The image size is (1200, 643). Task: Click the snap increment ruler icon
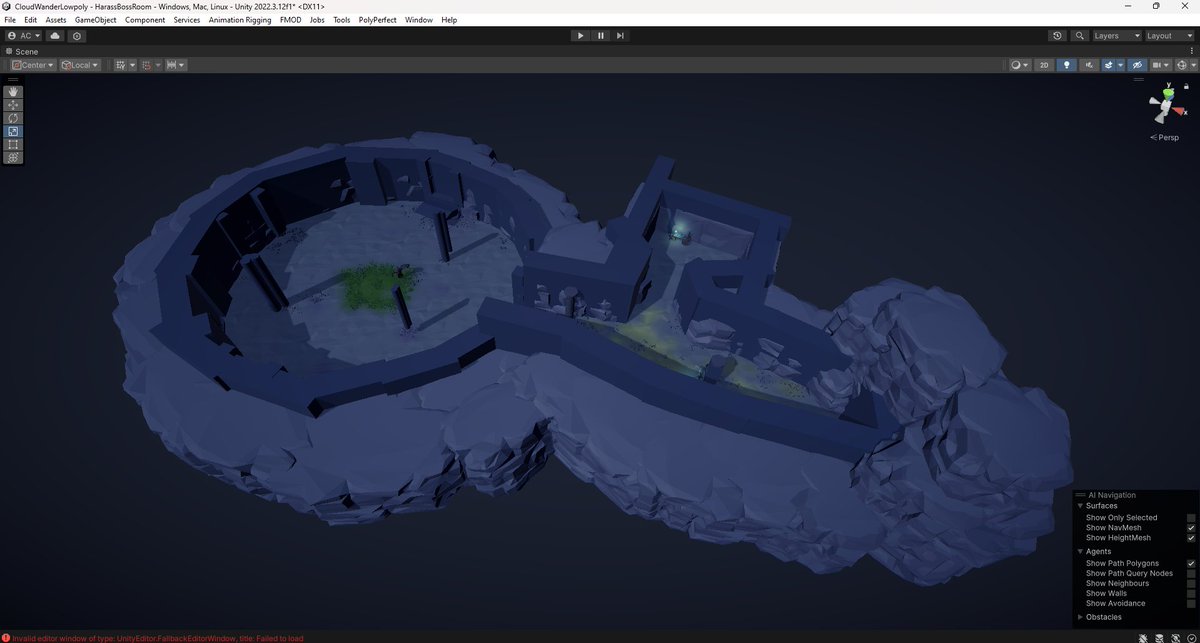pos(172,65)
